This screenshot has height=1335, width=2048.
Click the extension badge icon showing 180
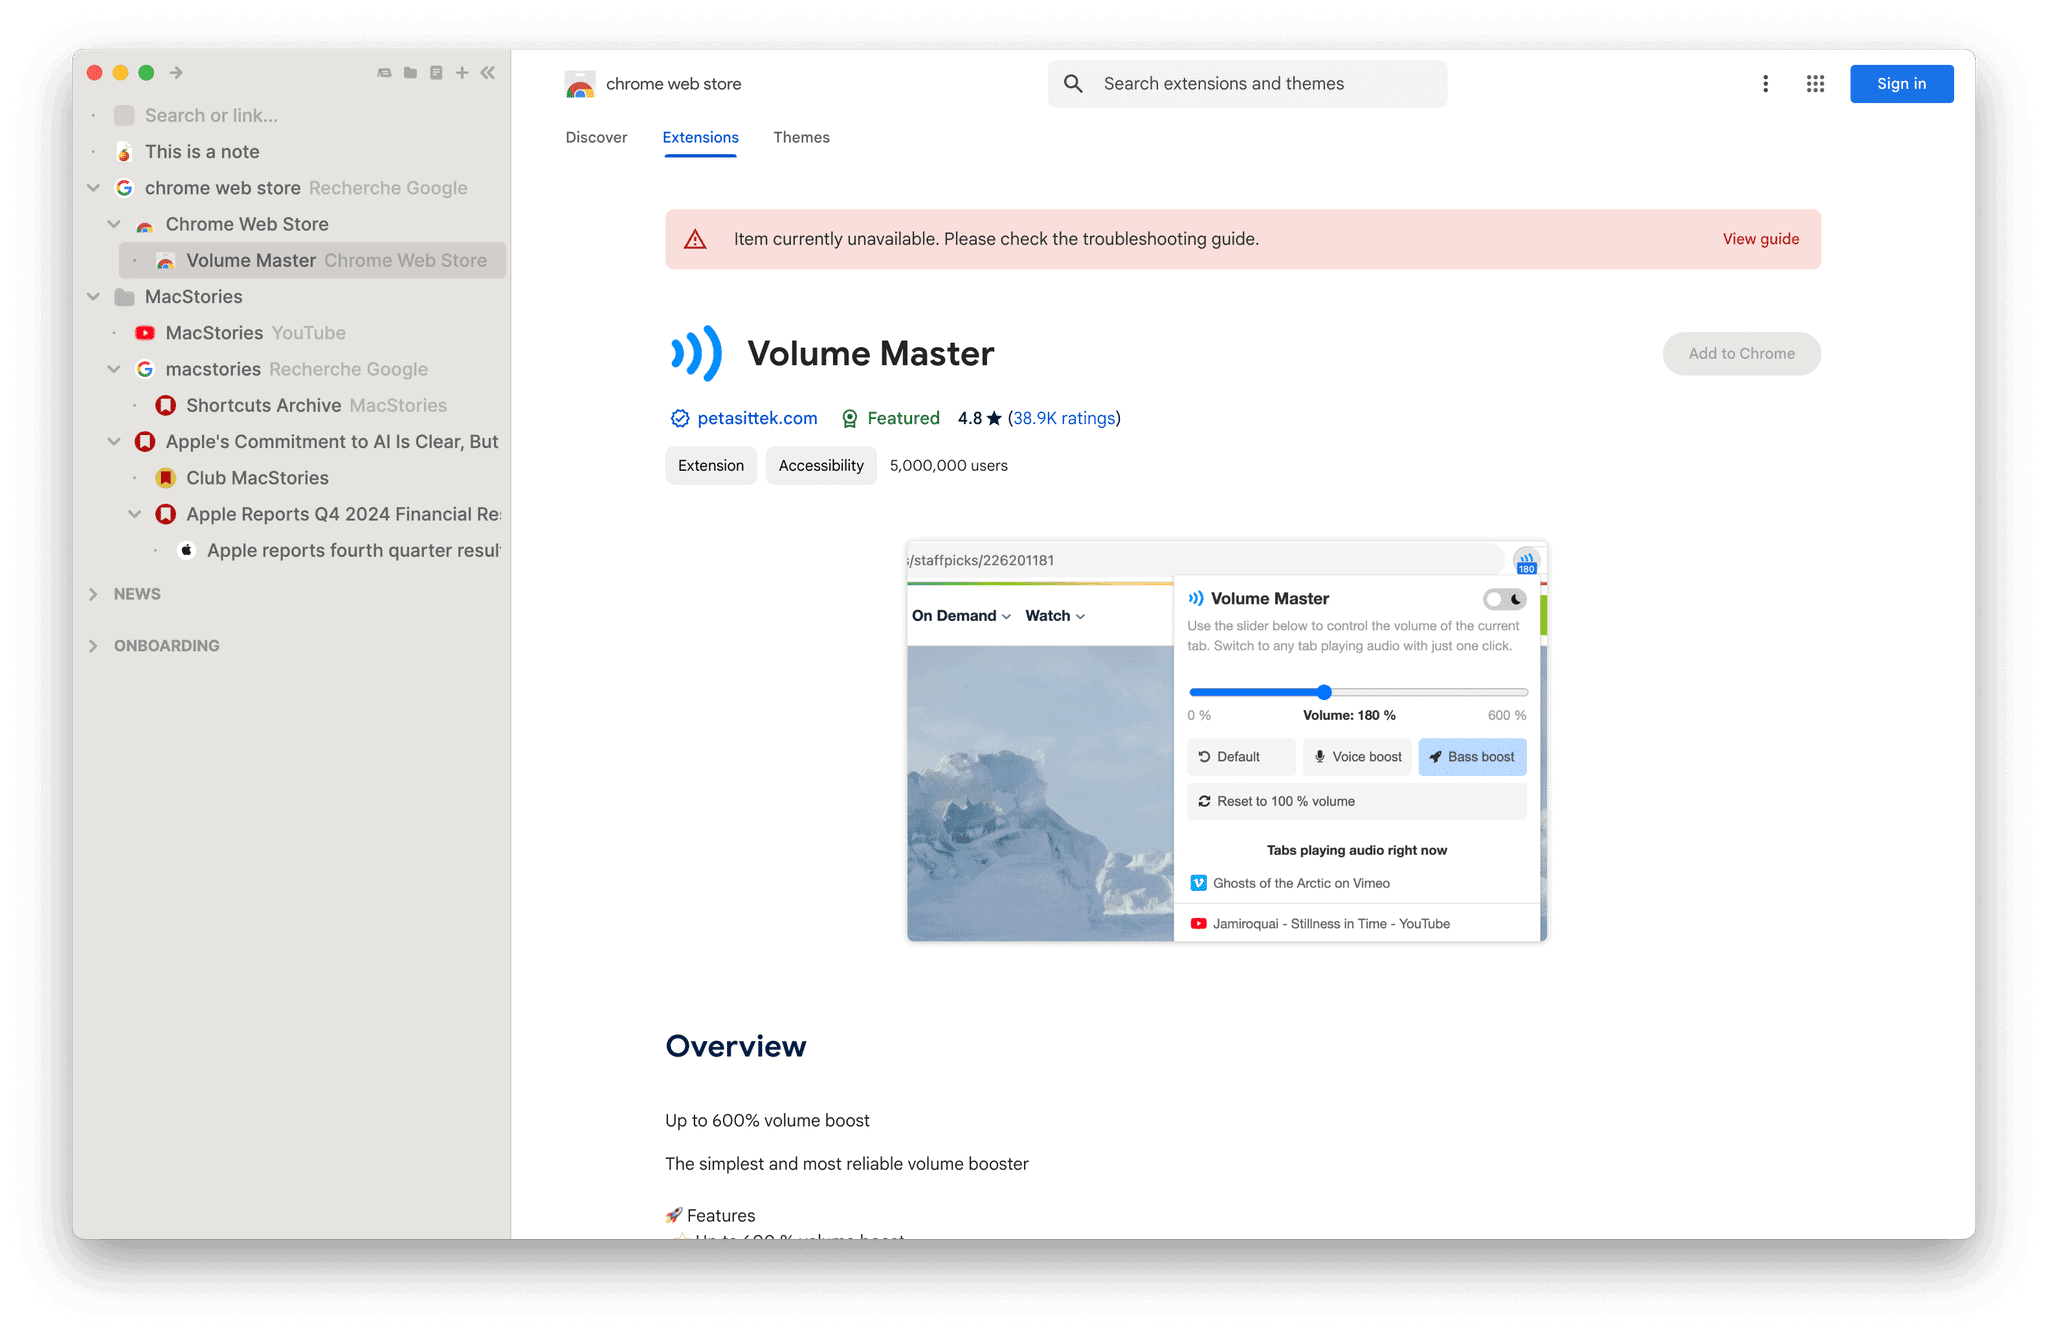pyautogui.click(x=1526, y=561)
